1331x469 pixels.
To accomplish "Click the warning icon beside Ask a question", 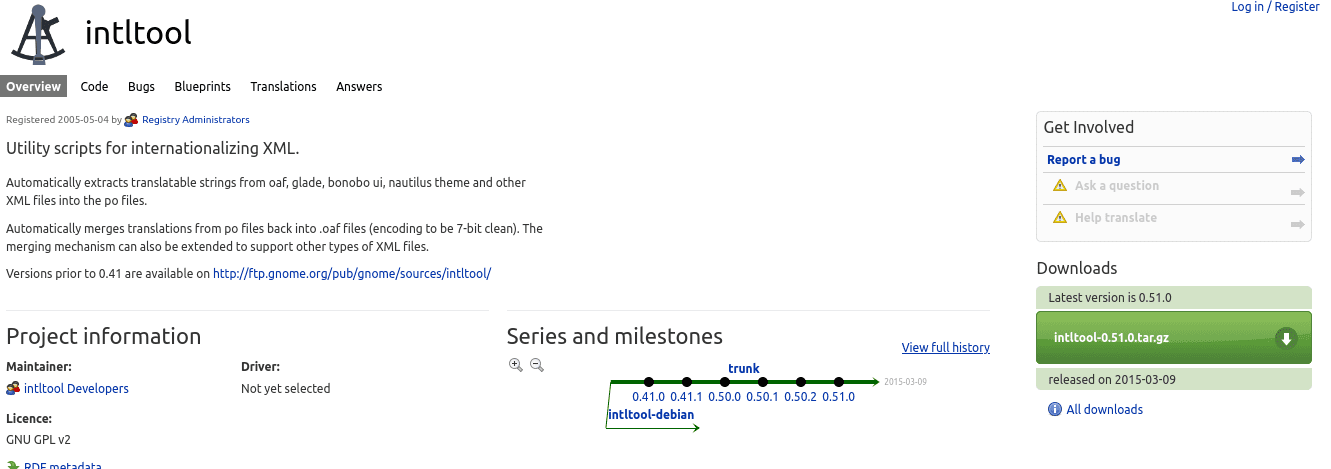I will [1060, 186].
